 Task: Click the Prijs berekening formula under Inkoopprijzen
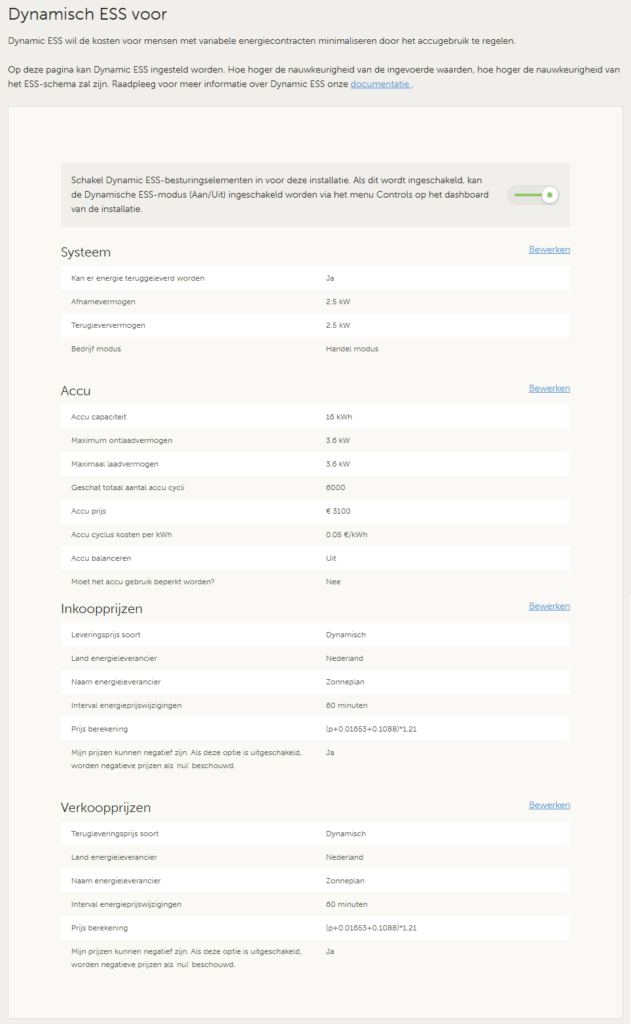(x=370, y=729)
